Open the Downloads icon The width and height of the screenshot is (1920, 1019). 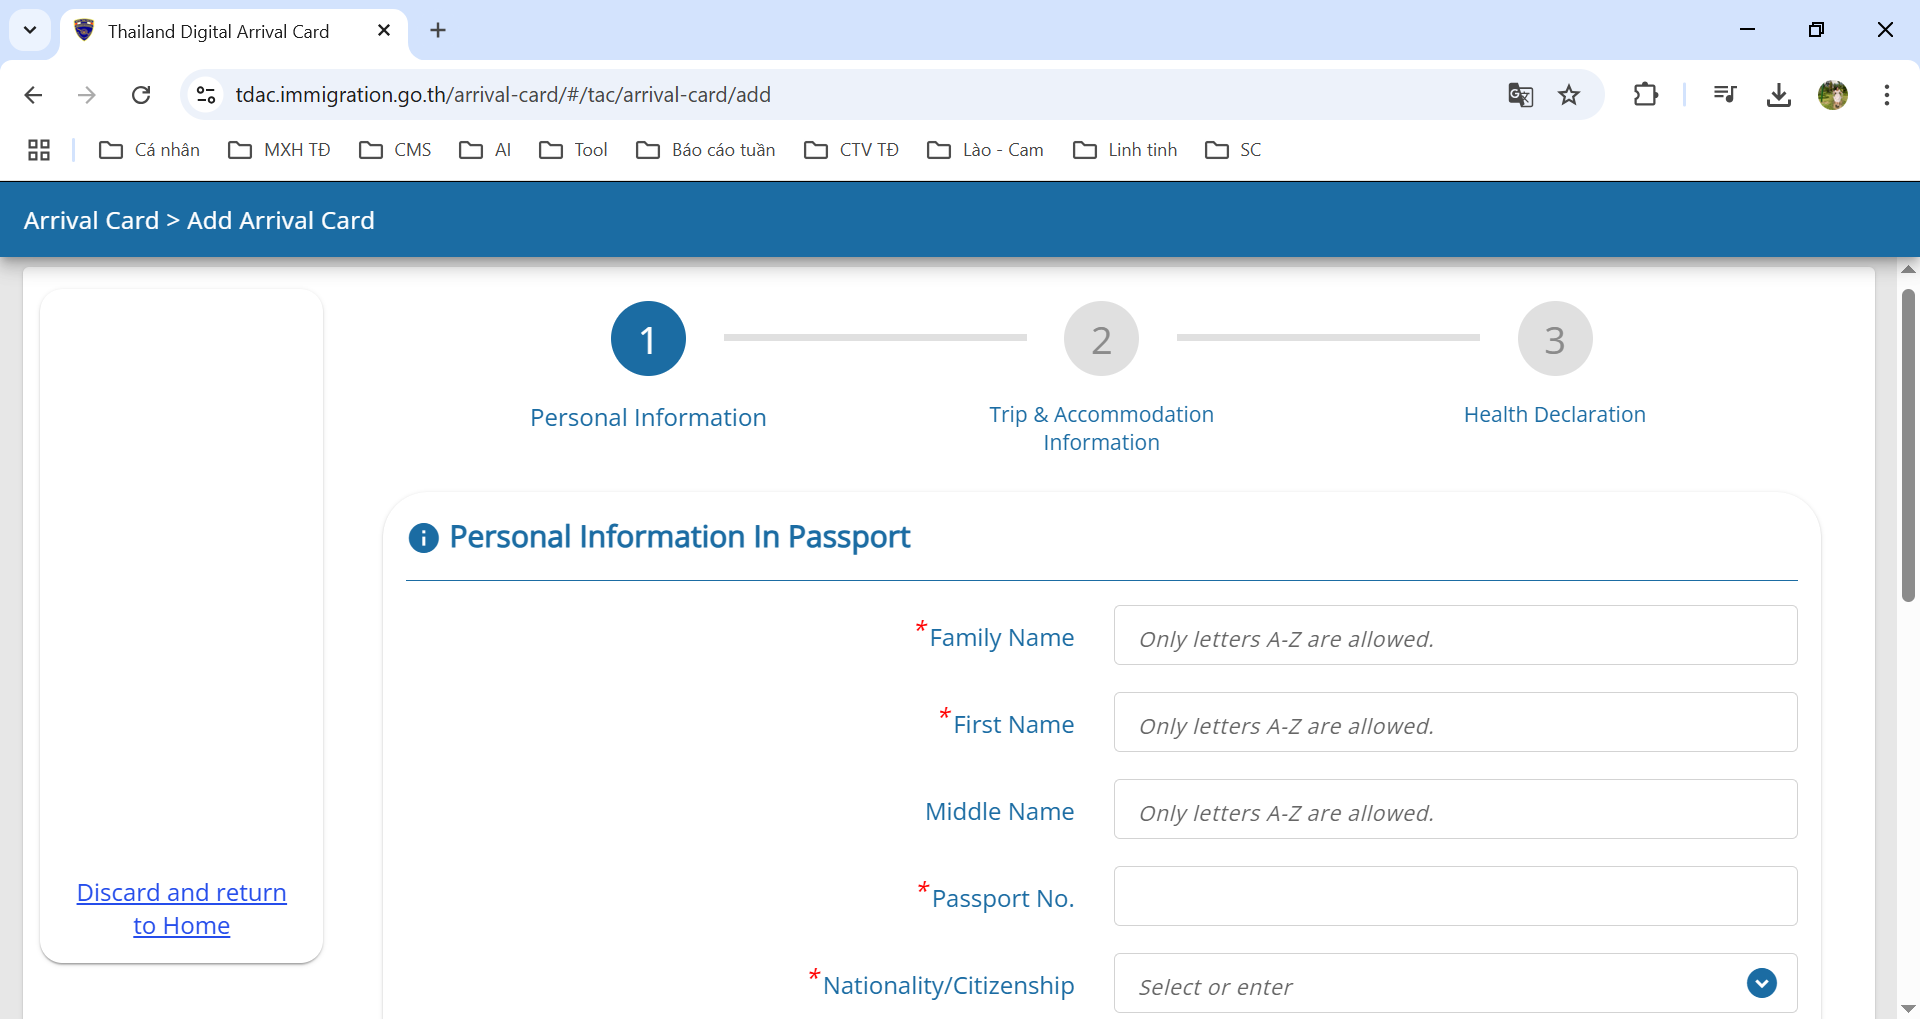click(x=1779, y=95)
